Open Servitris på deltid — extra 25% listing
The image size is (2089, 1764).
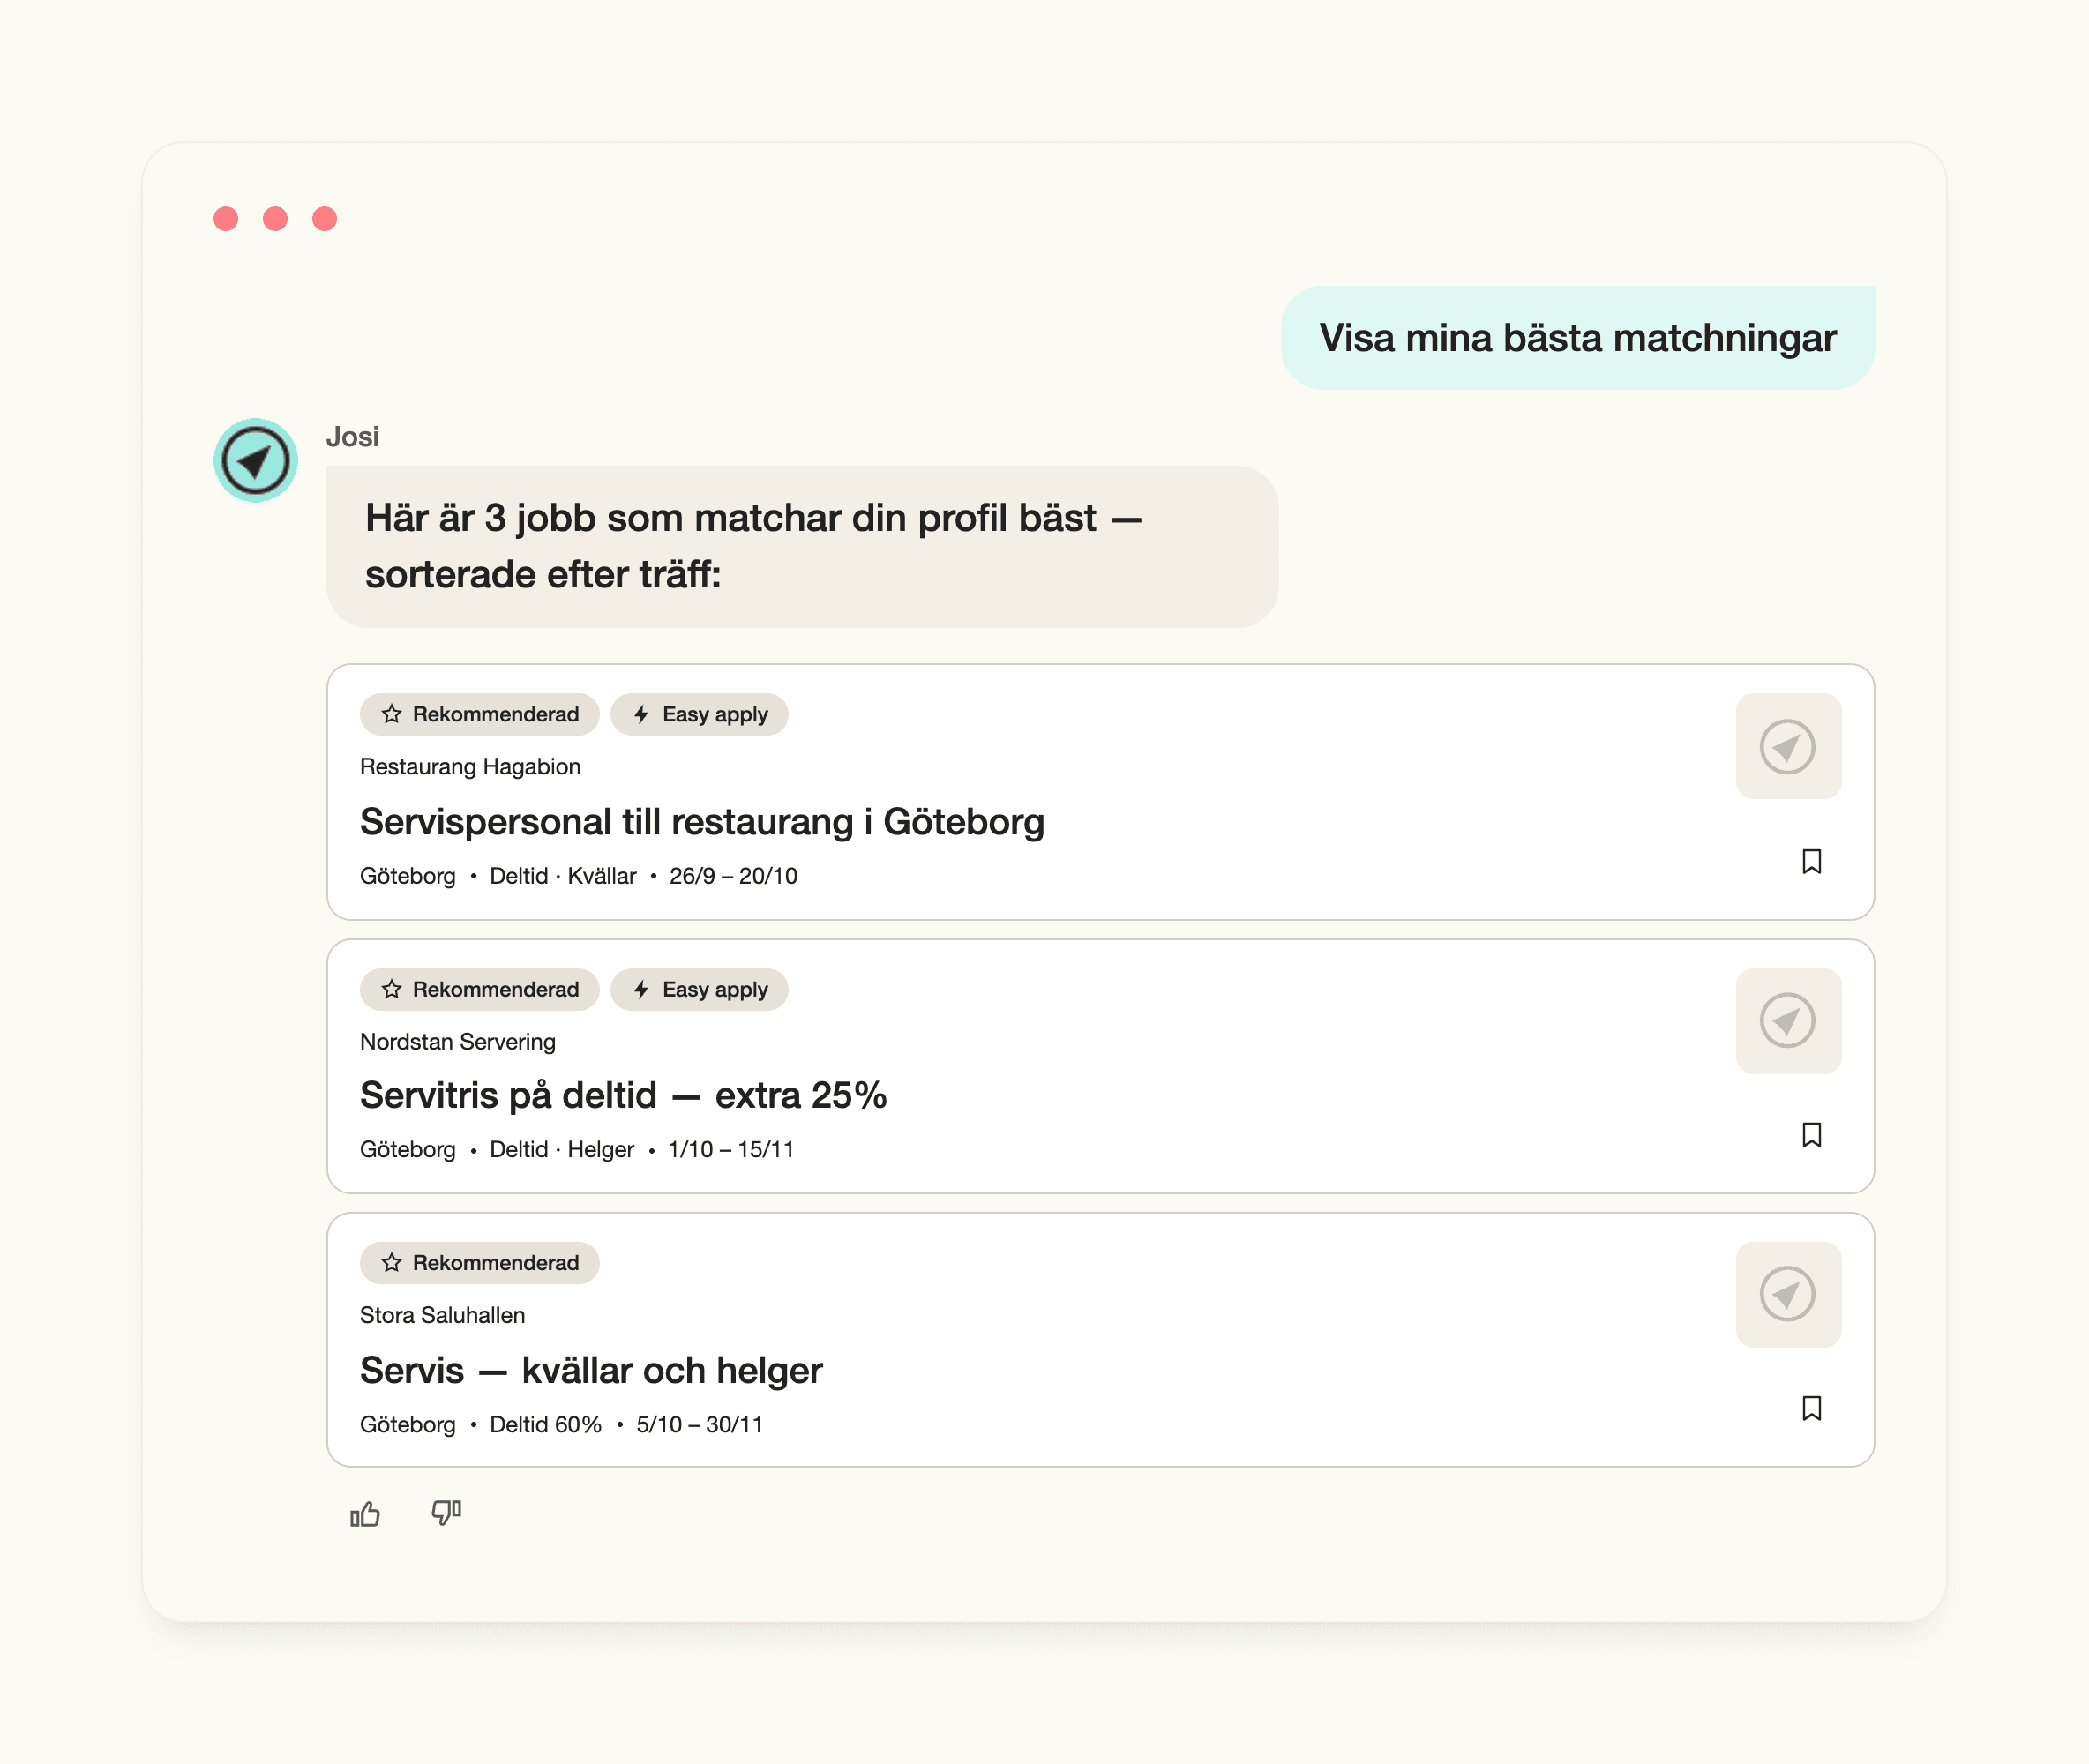point(623,1096)
